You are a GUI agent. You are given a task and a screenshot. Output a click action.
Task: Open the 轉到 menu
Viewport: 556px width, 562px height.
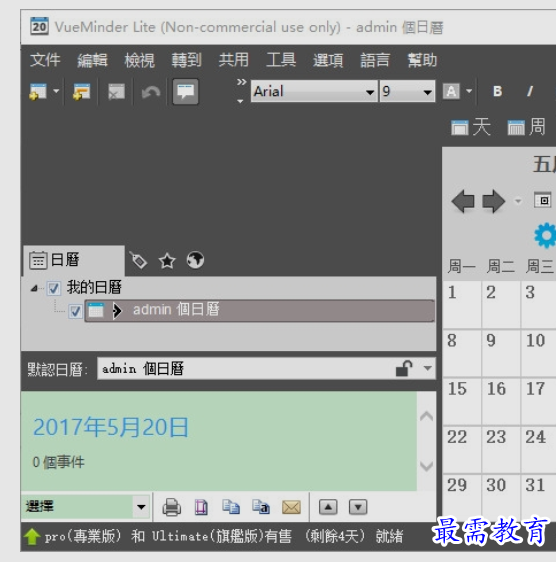click(x=187, y=60)
